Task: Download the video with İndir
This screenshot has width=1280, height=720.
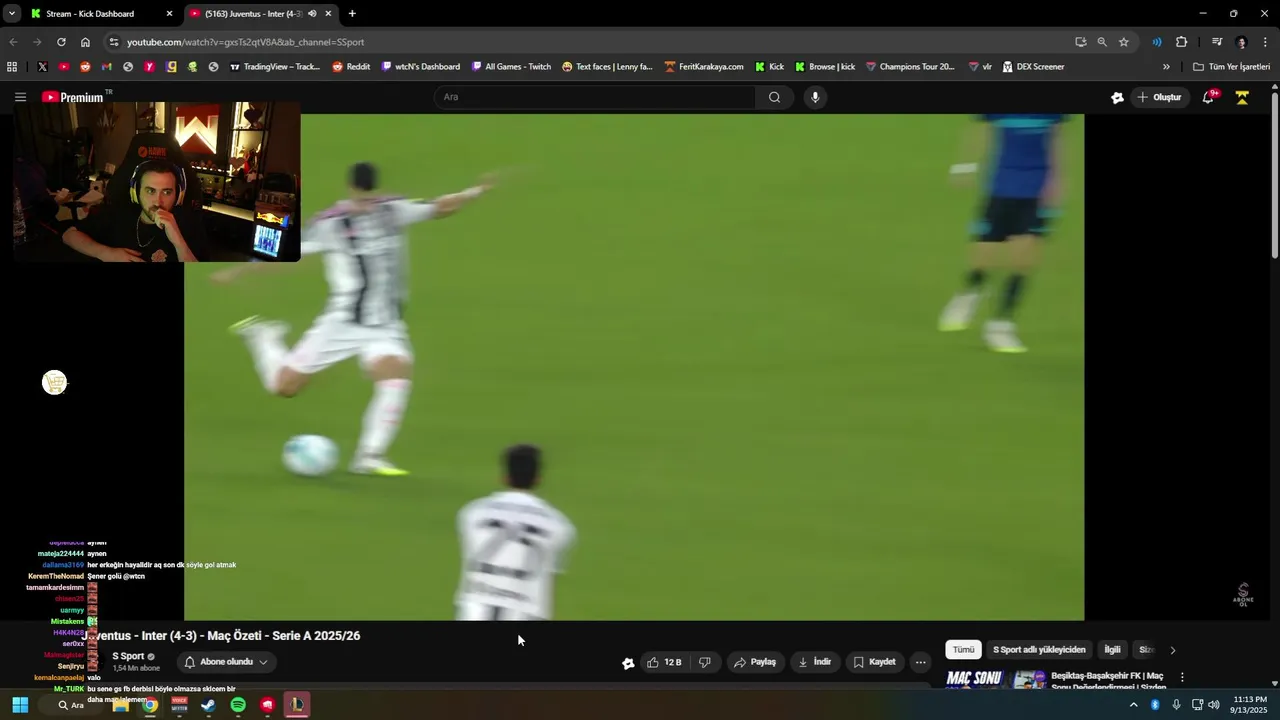Action: click(x=814, y=662)
